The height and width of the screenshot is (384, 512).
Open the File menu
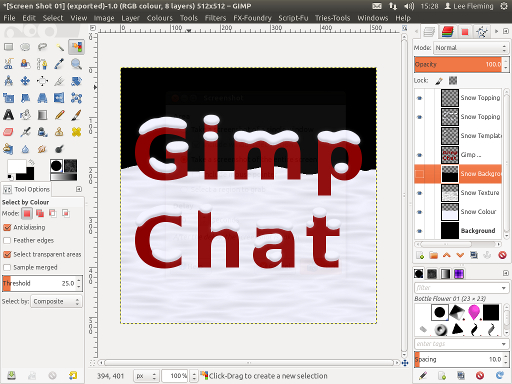click(9, 18)
